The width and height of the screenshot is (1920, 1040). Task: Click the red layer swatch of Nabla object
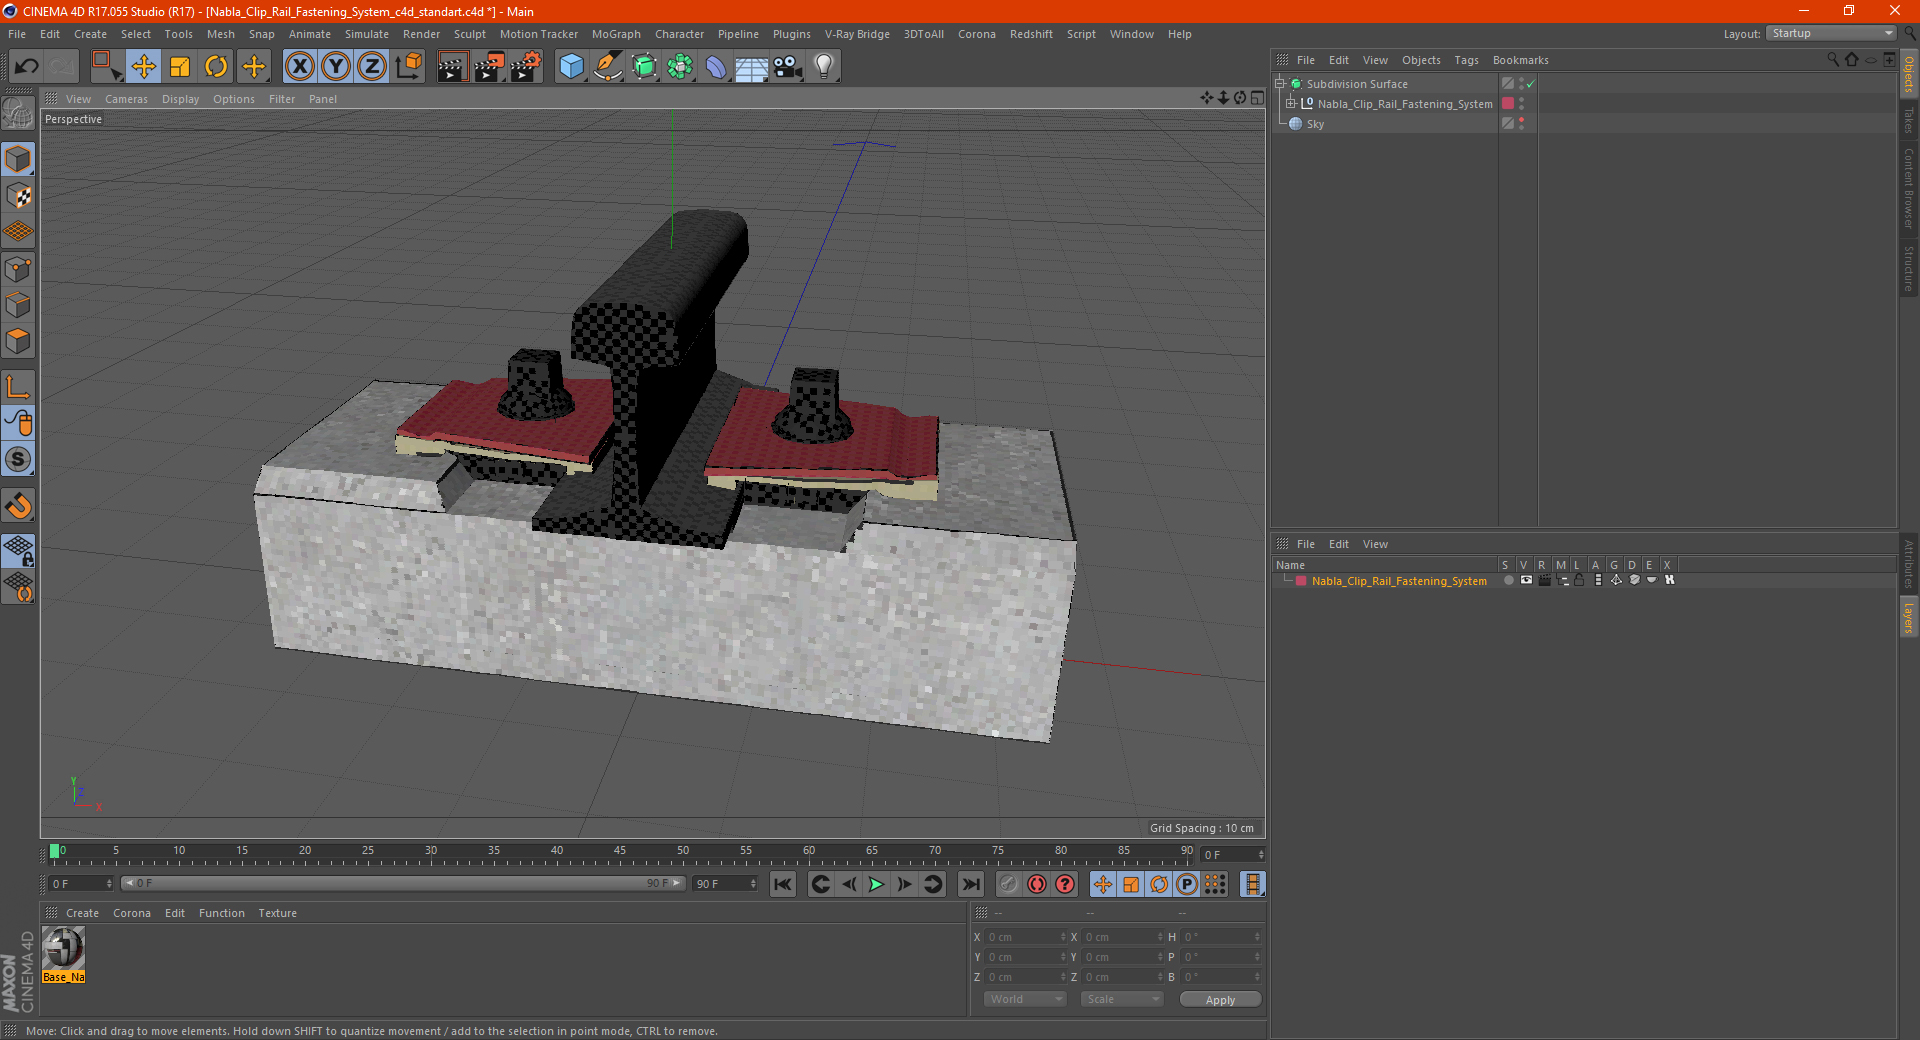(x=1508, y=104)
